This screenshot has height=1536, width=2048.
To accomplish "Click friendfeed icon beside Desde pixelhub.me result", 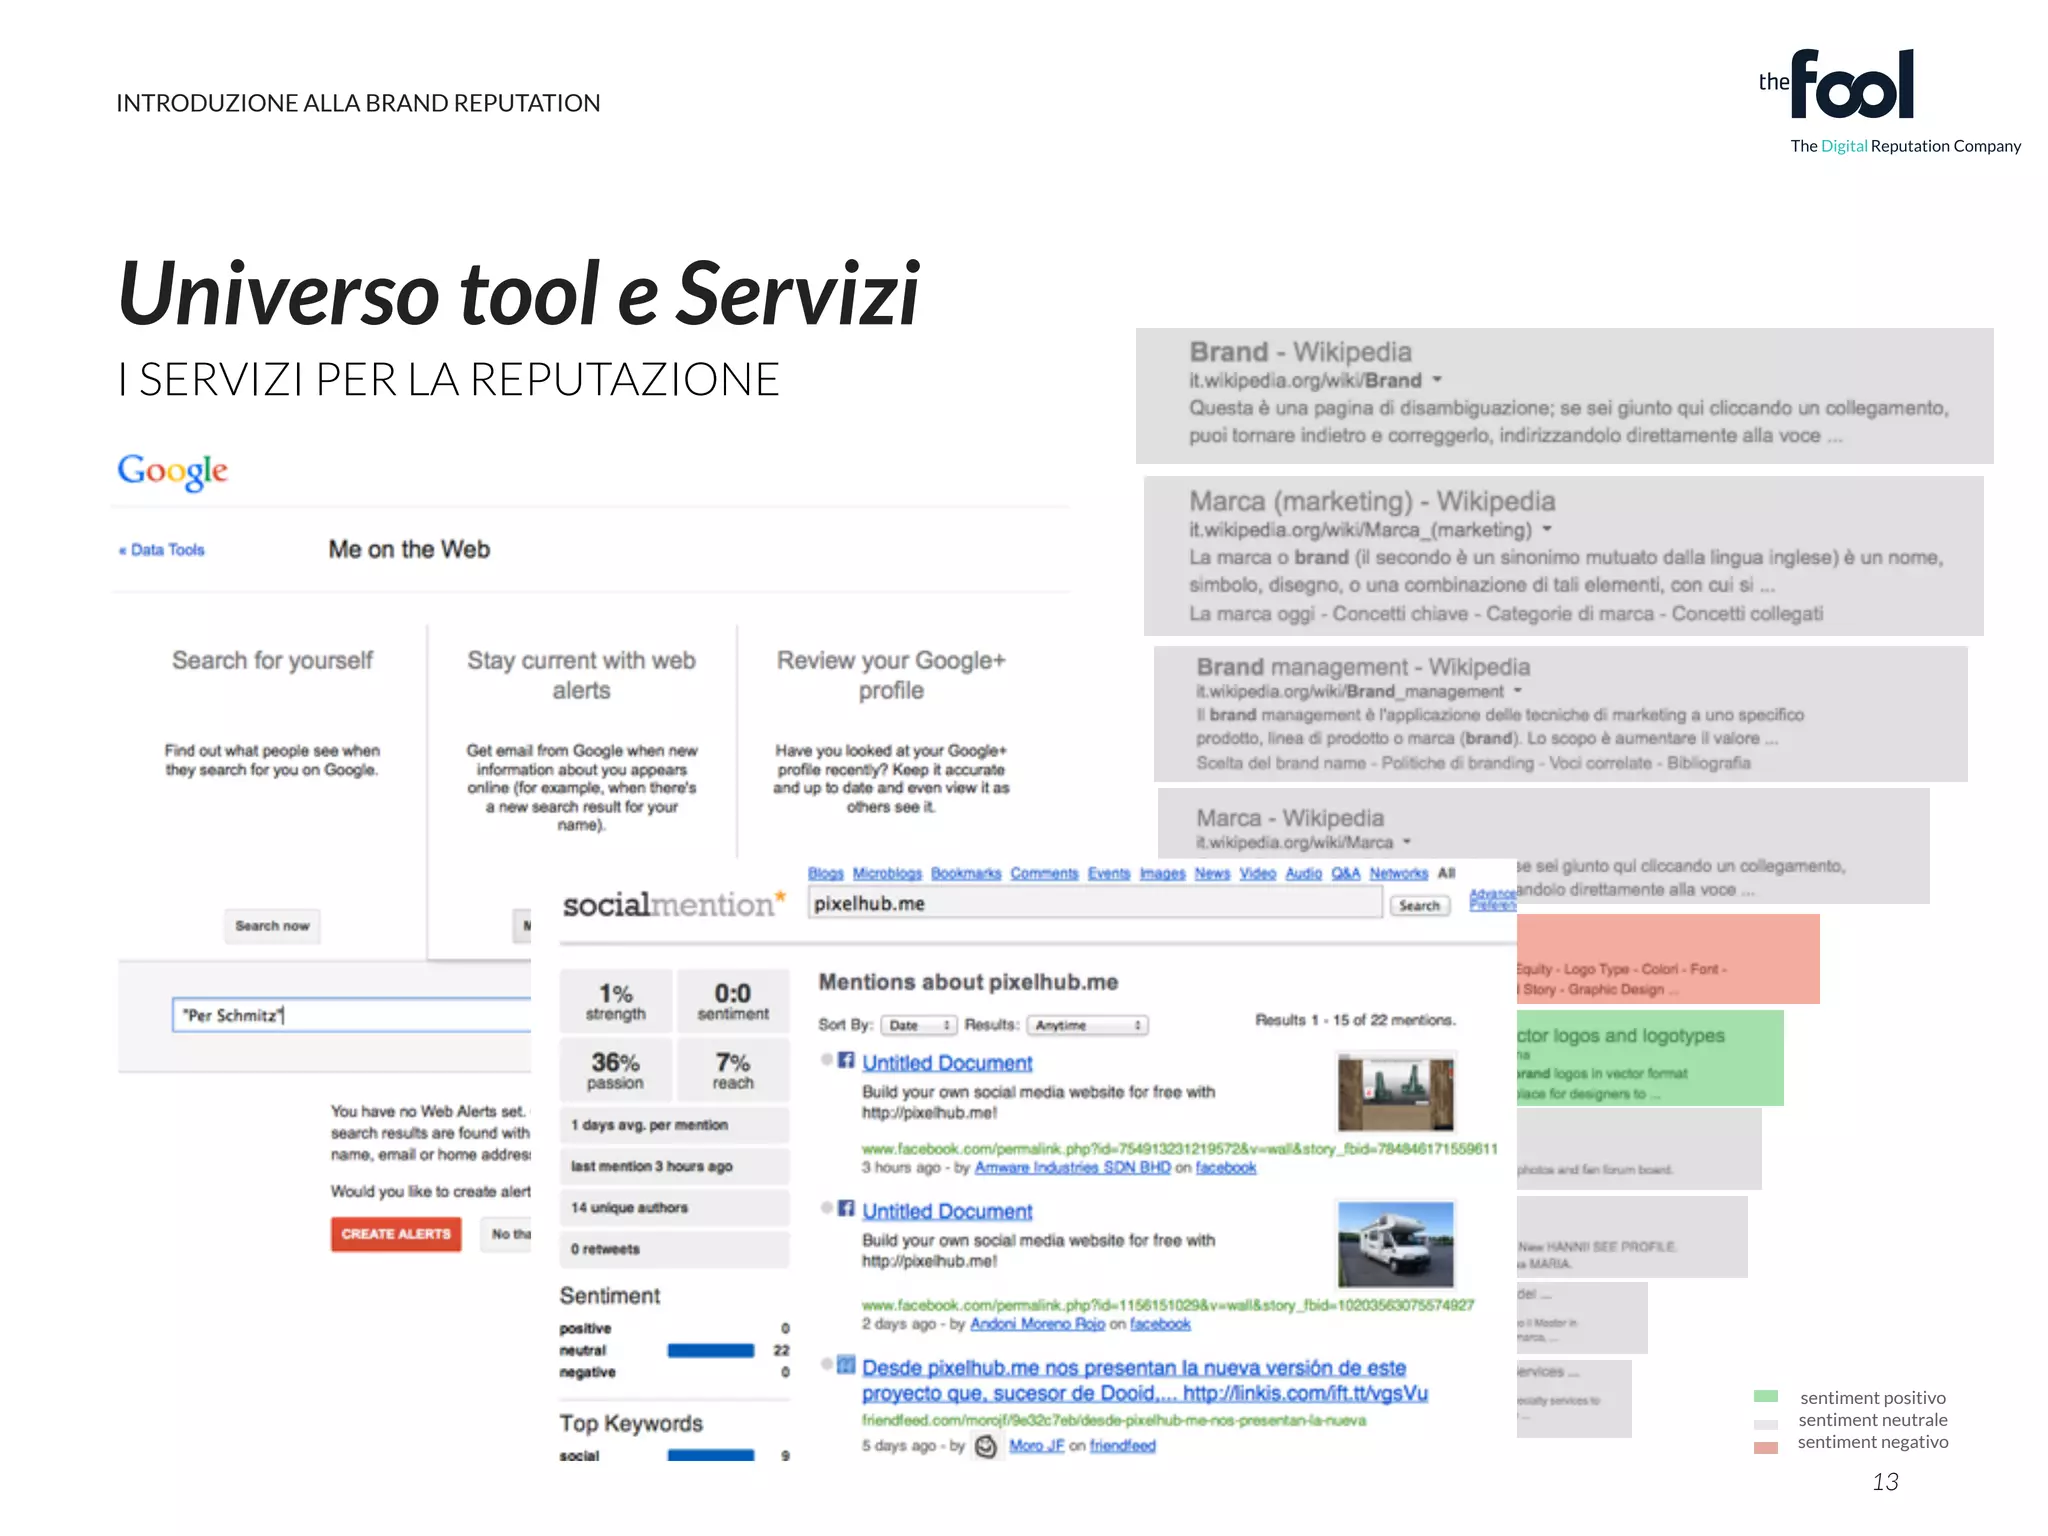I will (x=846, y=1364).
